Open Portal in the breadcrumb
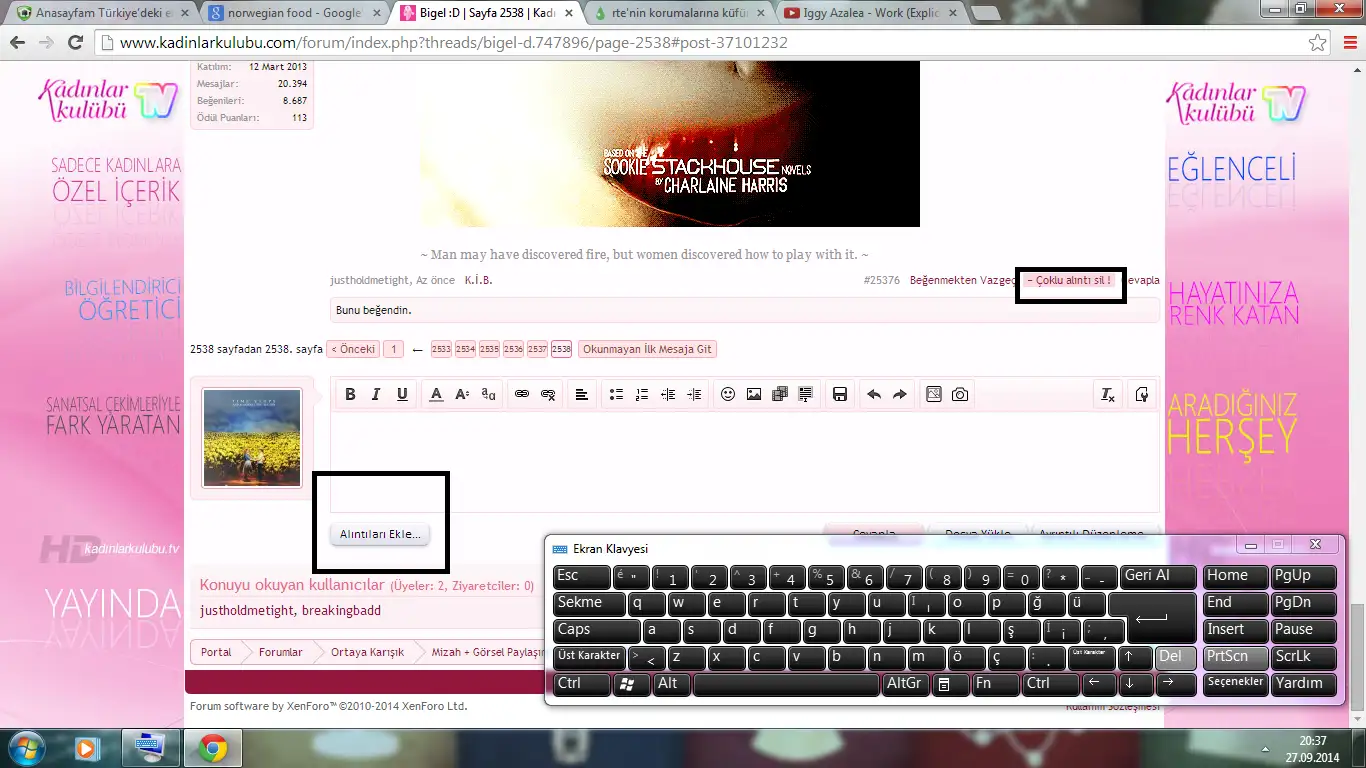 pos(216,652)
